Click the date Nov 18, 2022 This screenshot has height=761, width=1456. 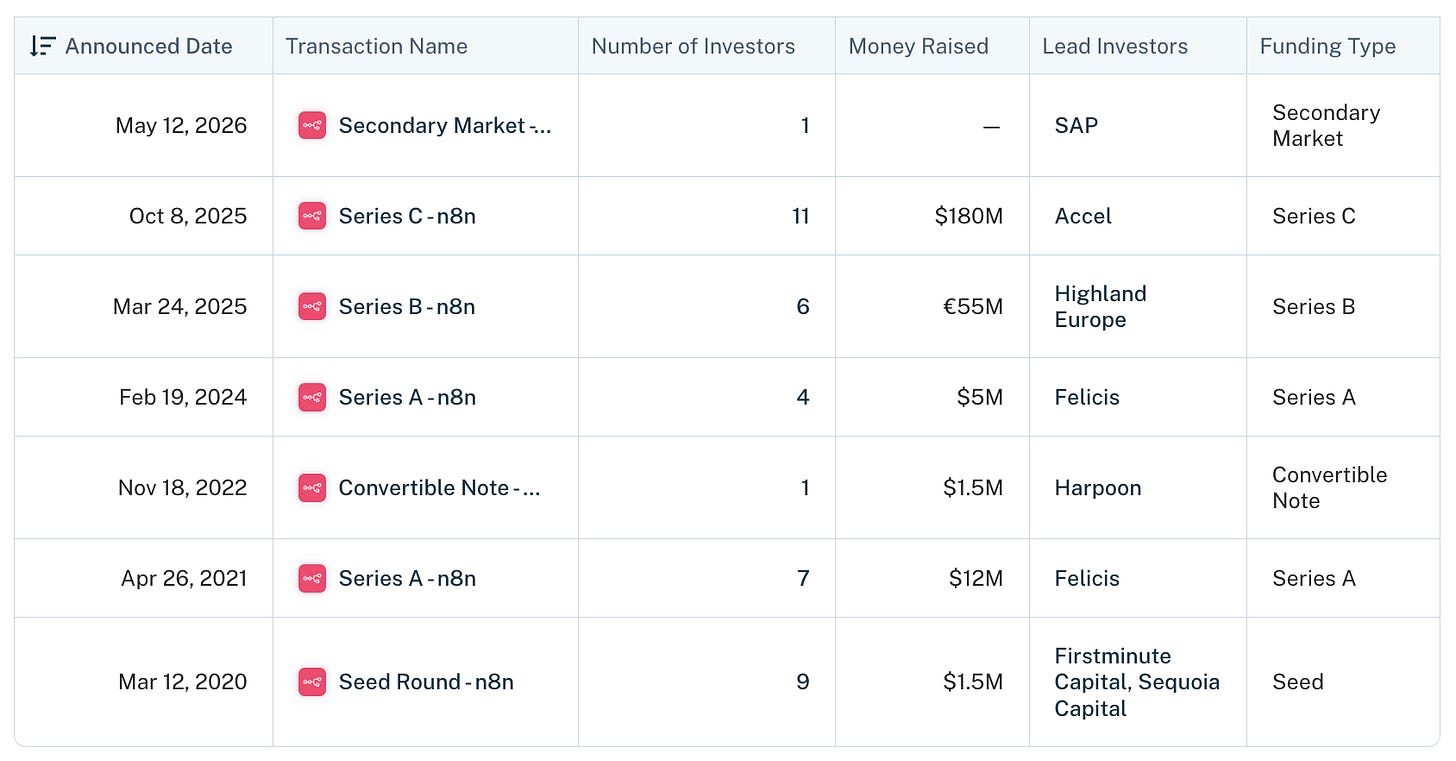coord(182,488)
